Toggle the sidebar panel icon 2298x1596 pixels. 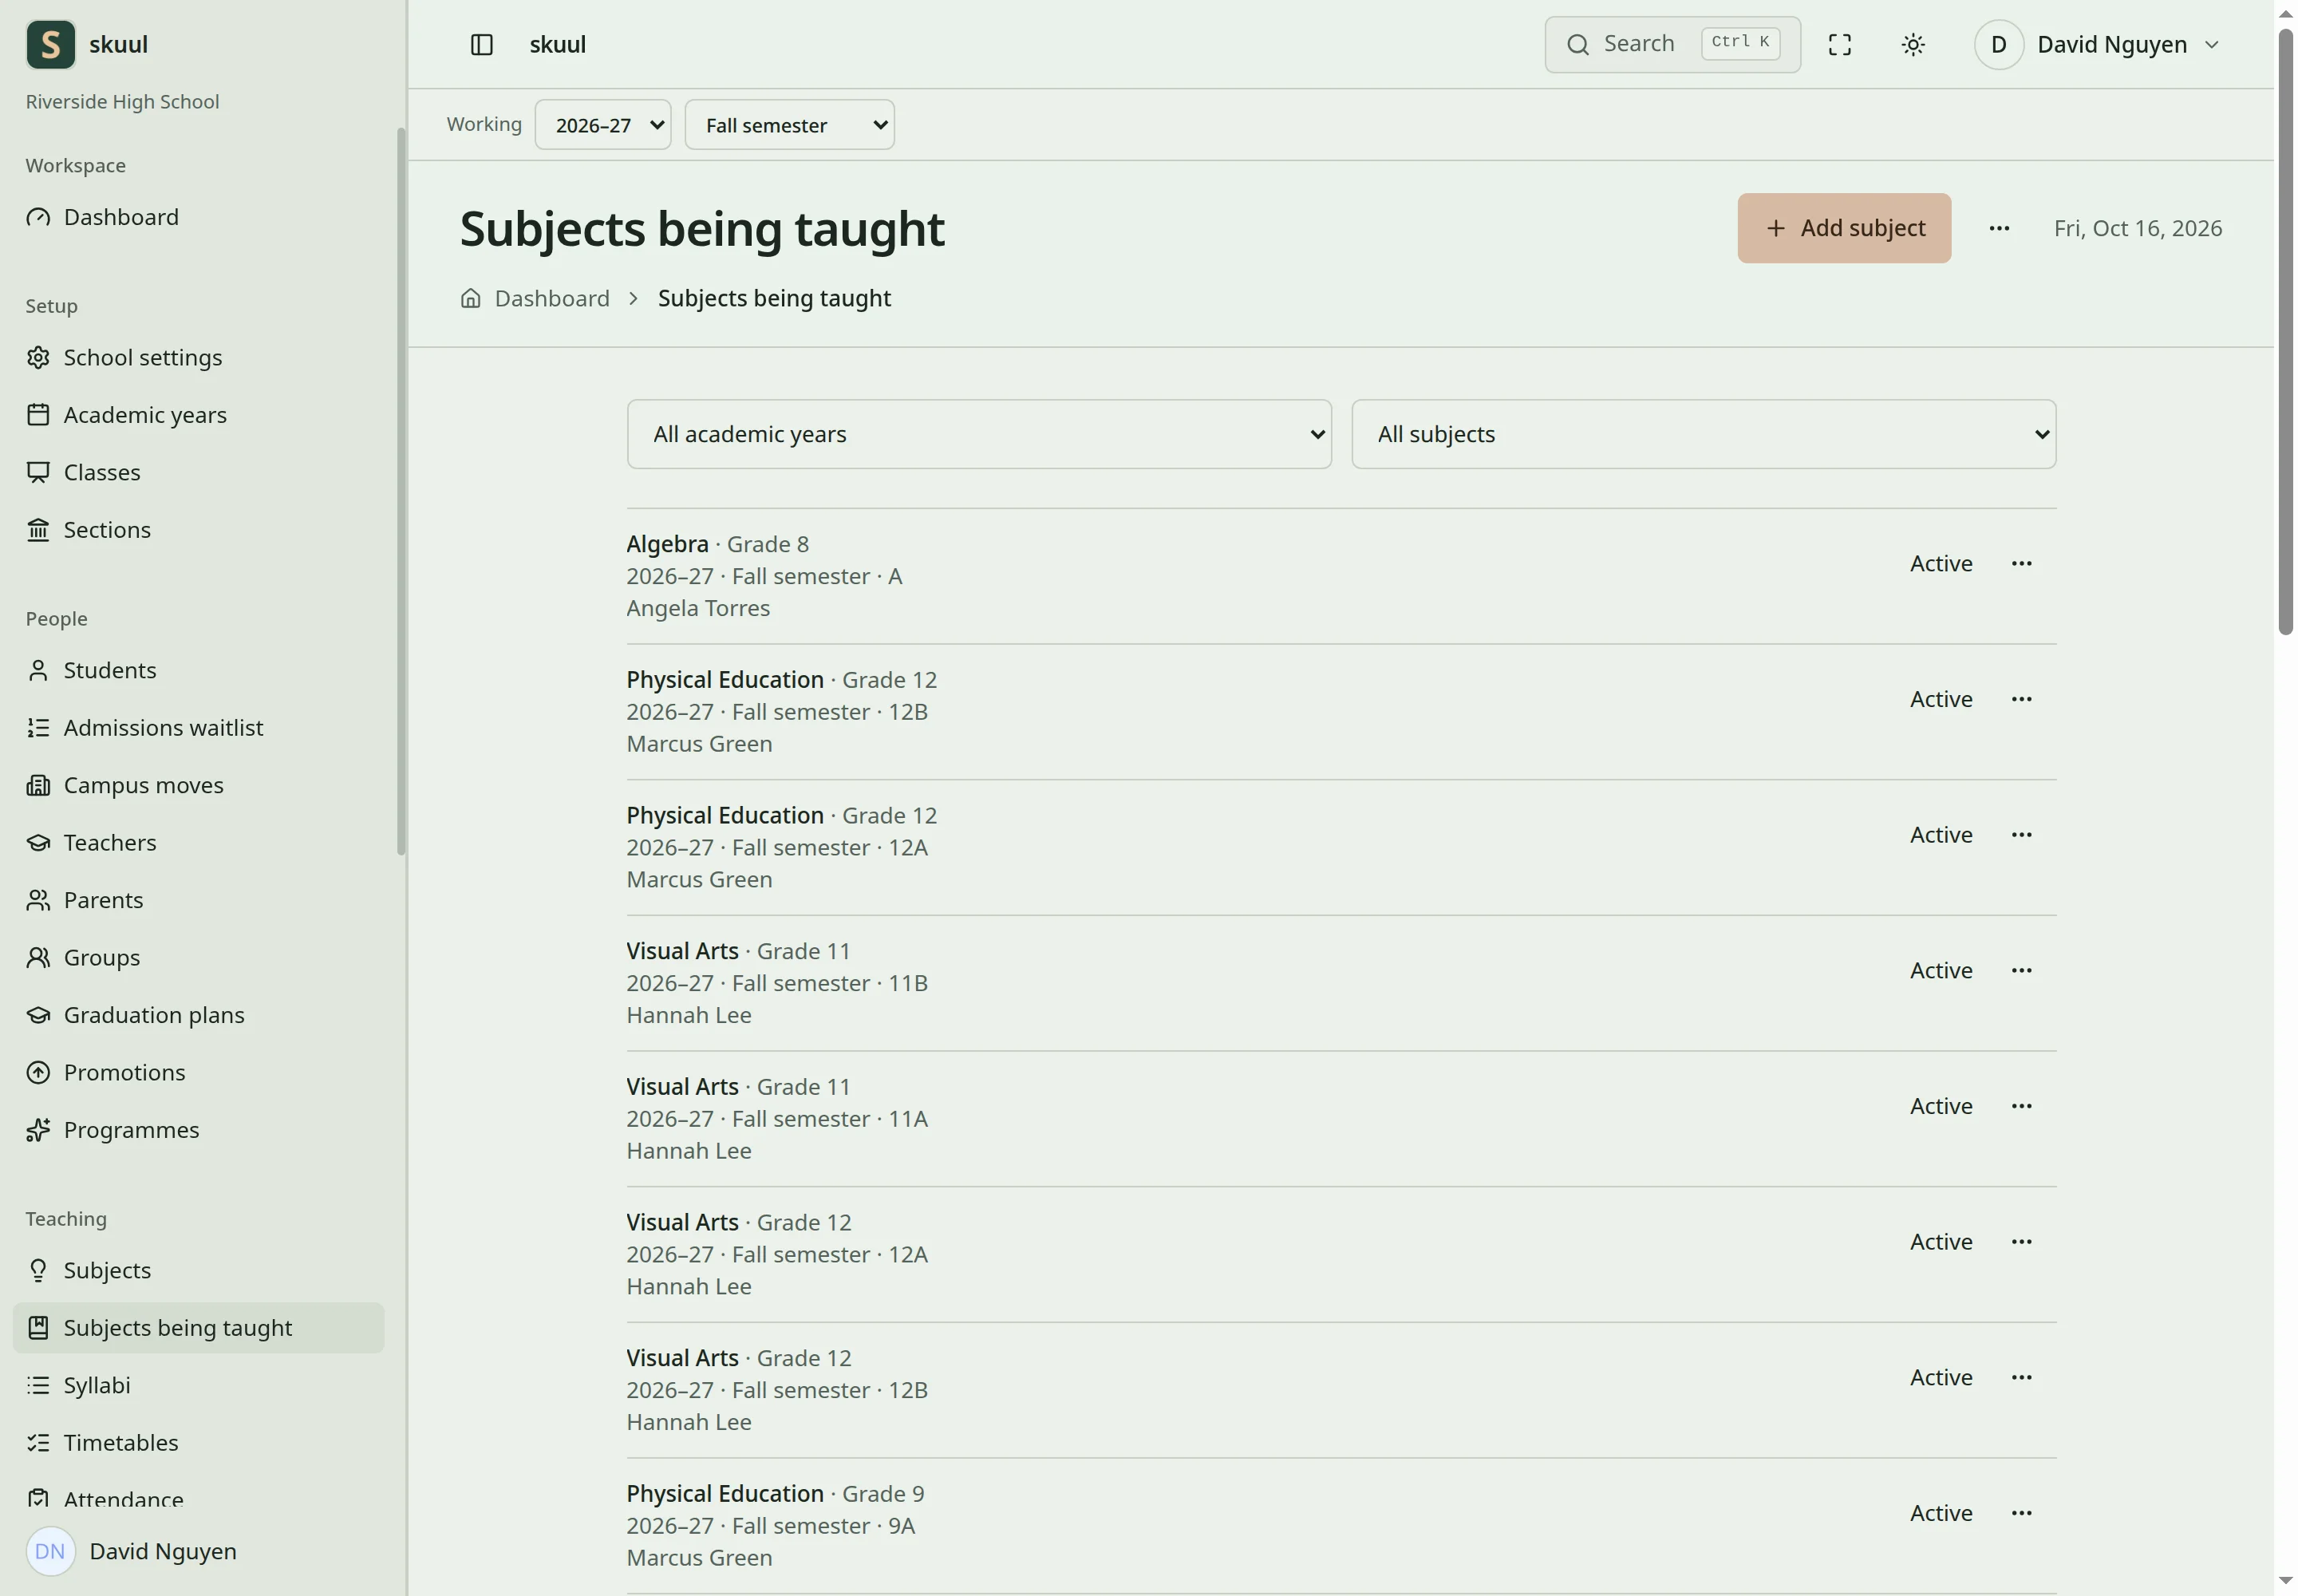pyautogui.click(x=481, y=44)
